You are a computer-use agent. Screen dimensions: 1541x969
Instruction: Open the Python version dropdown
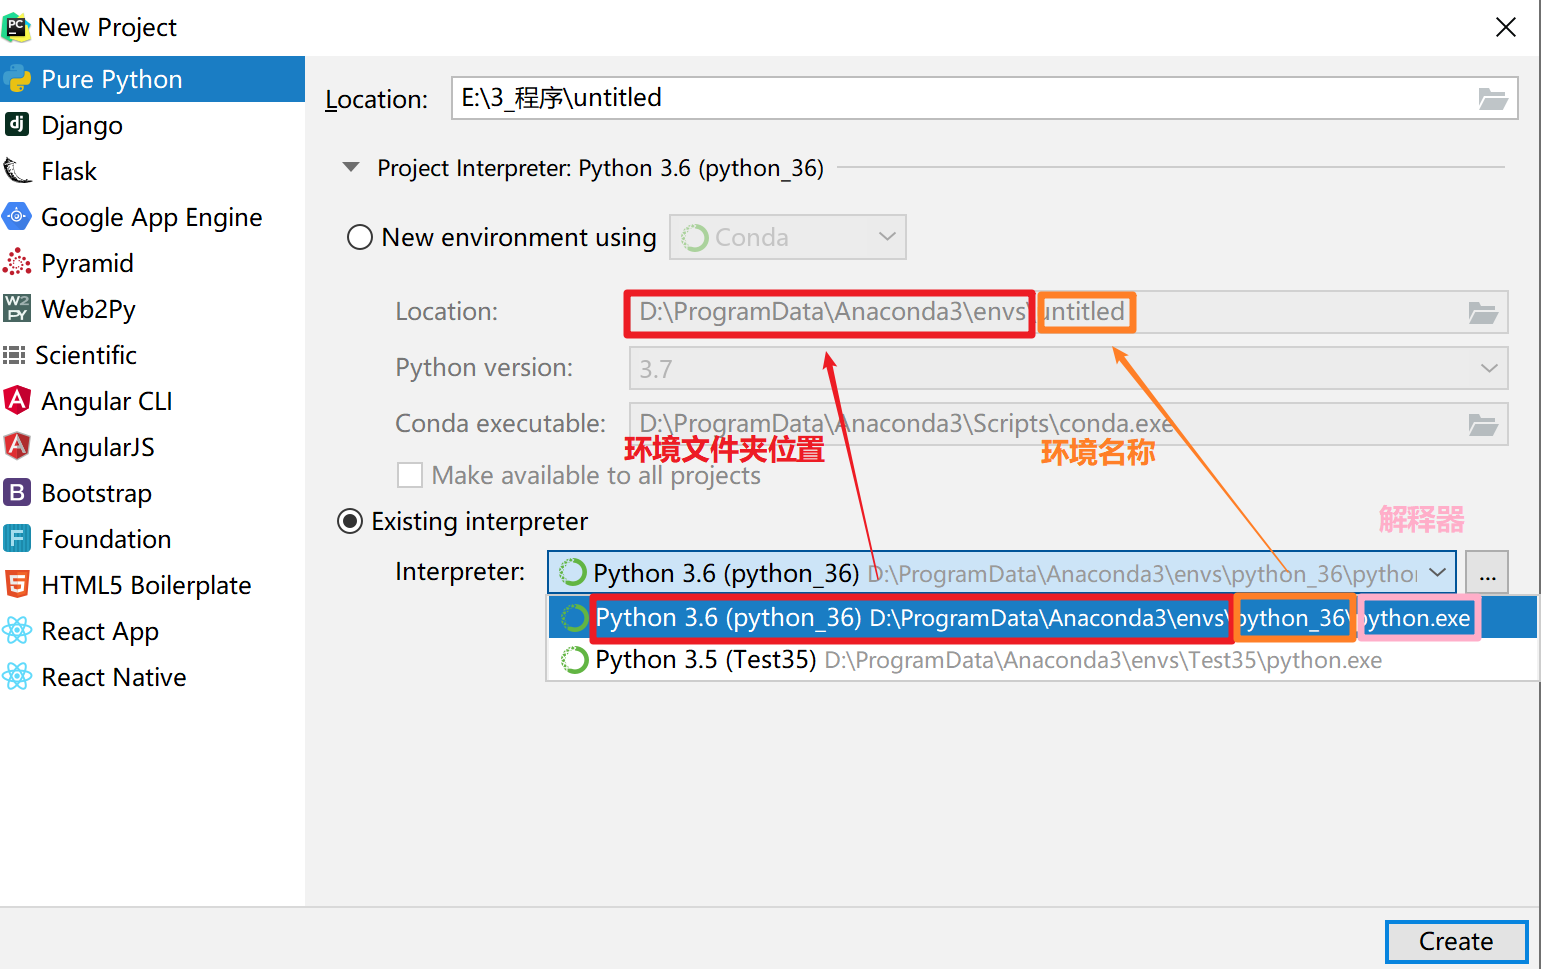pos(1068,368)
